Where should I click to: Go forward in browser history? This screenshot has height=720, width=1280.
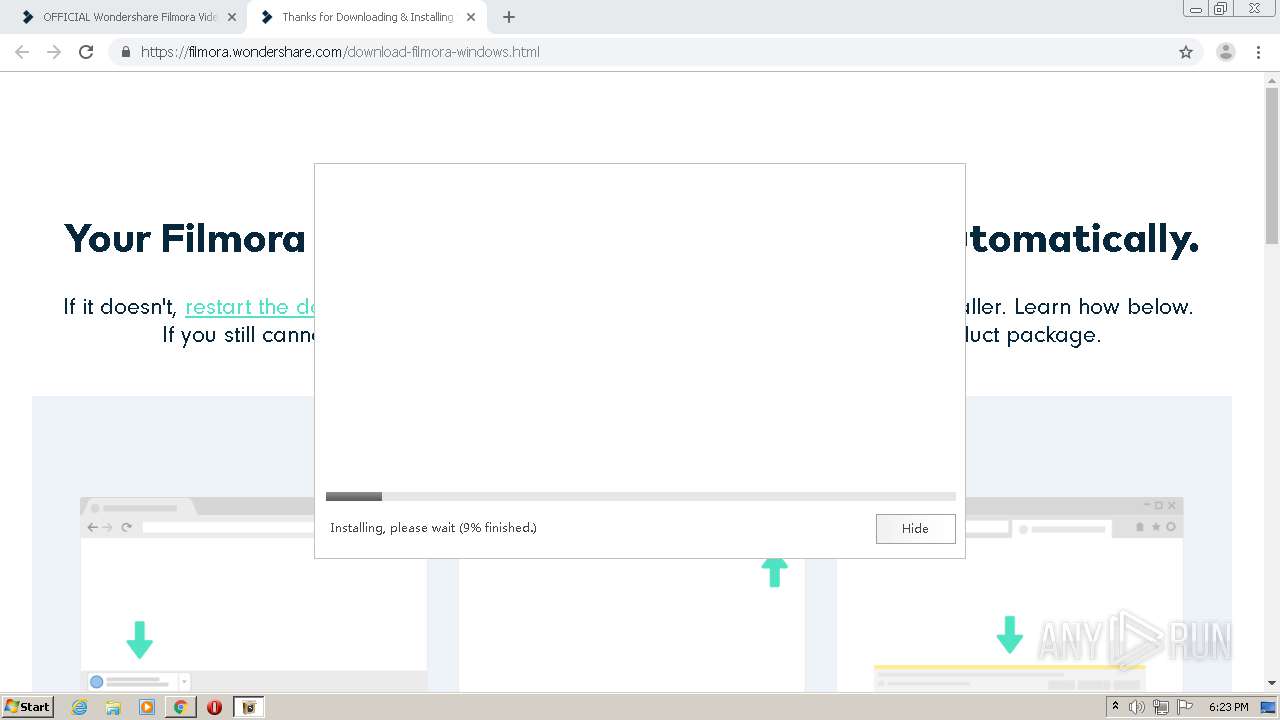(54, 52)
